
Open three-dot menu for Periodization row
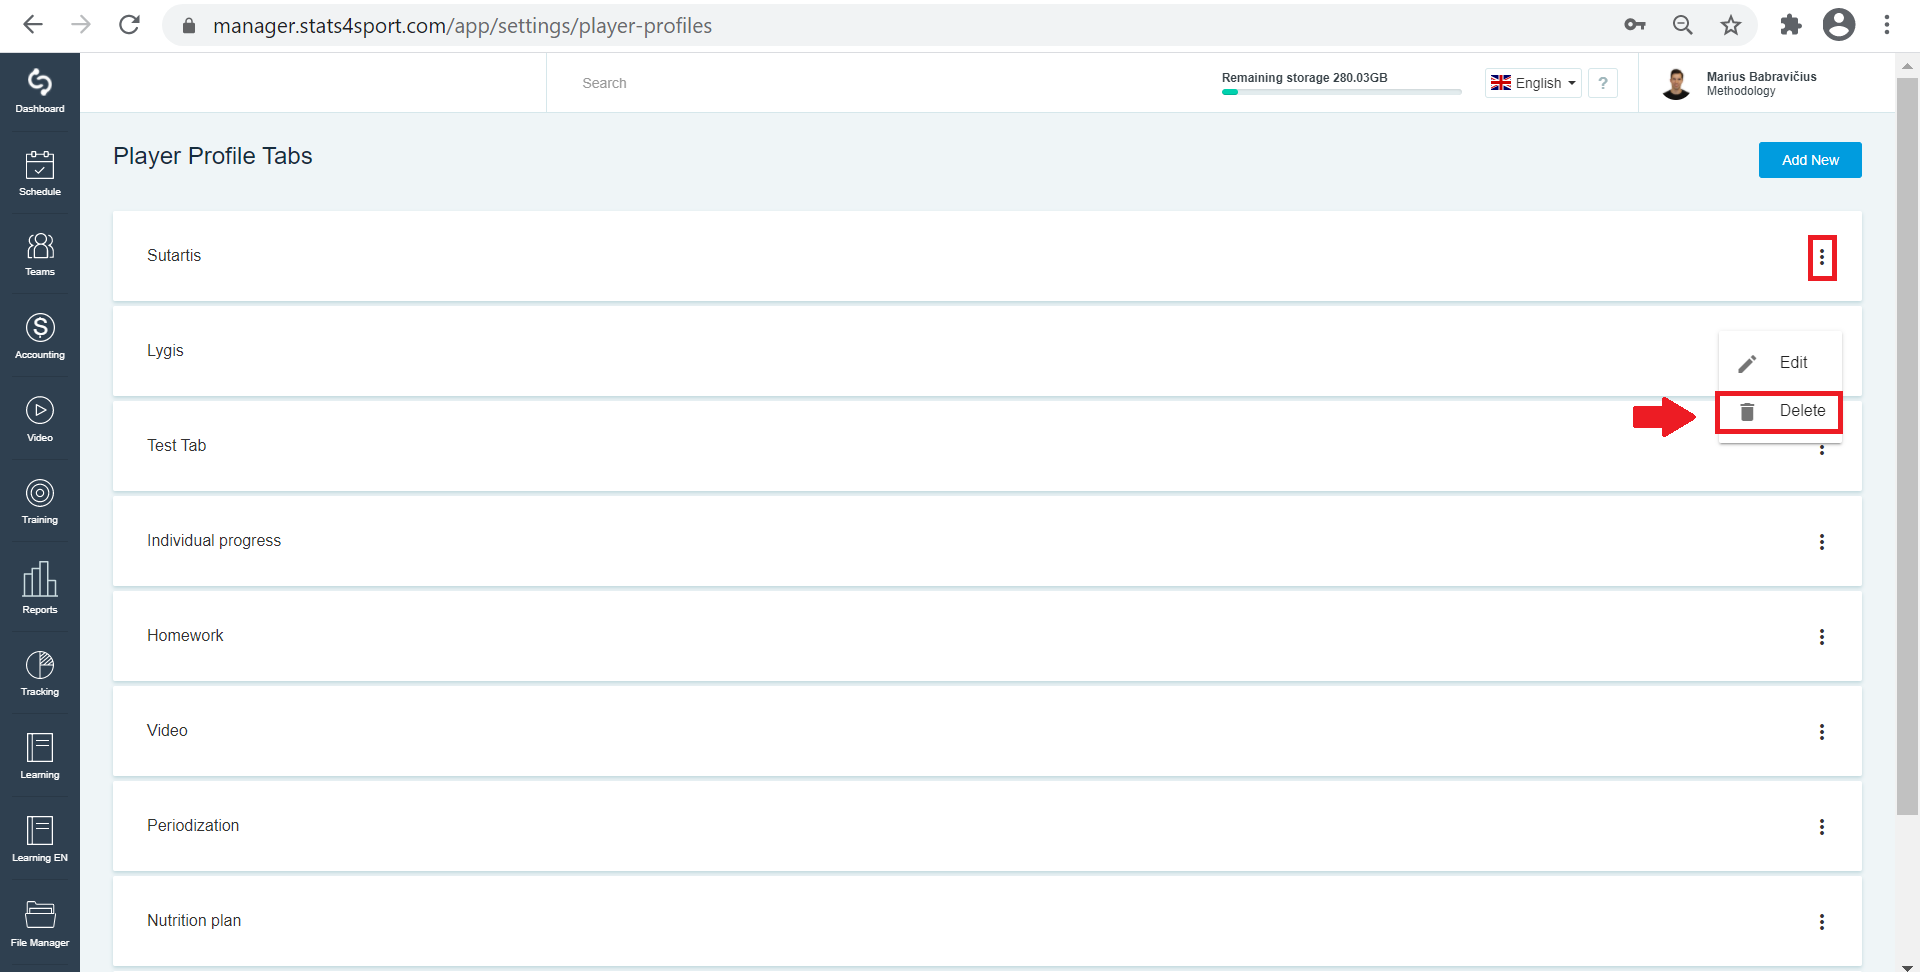click(x=1822, y=827)
